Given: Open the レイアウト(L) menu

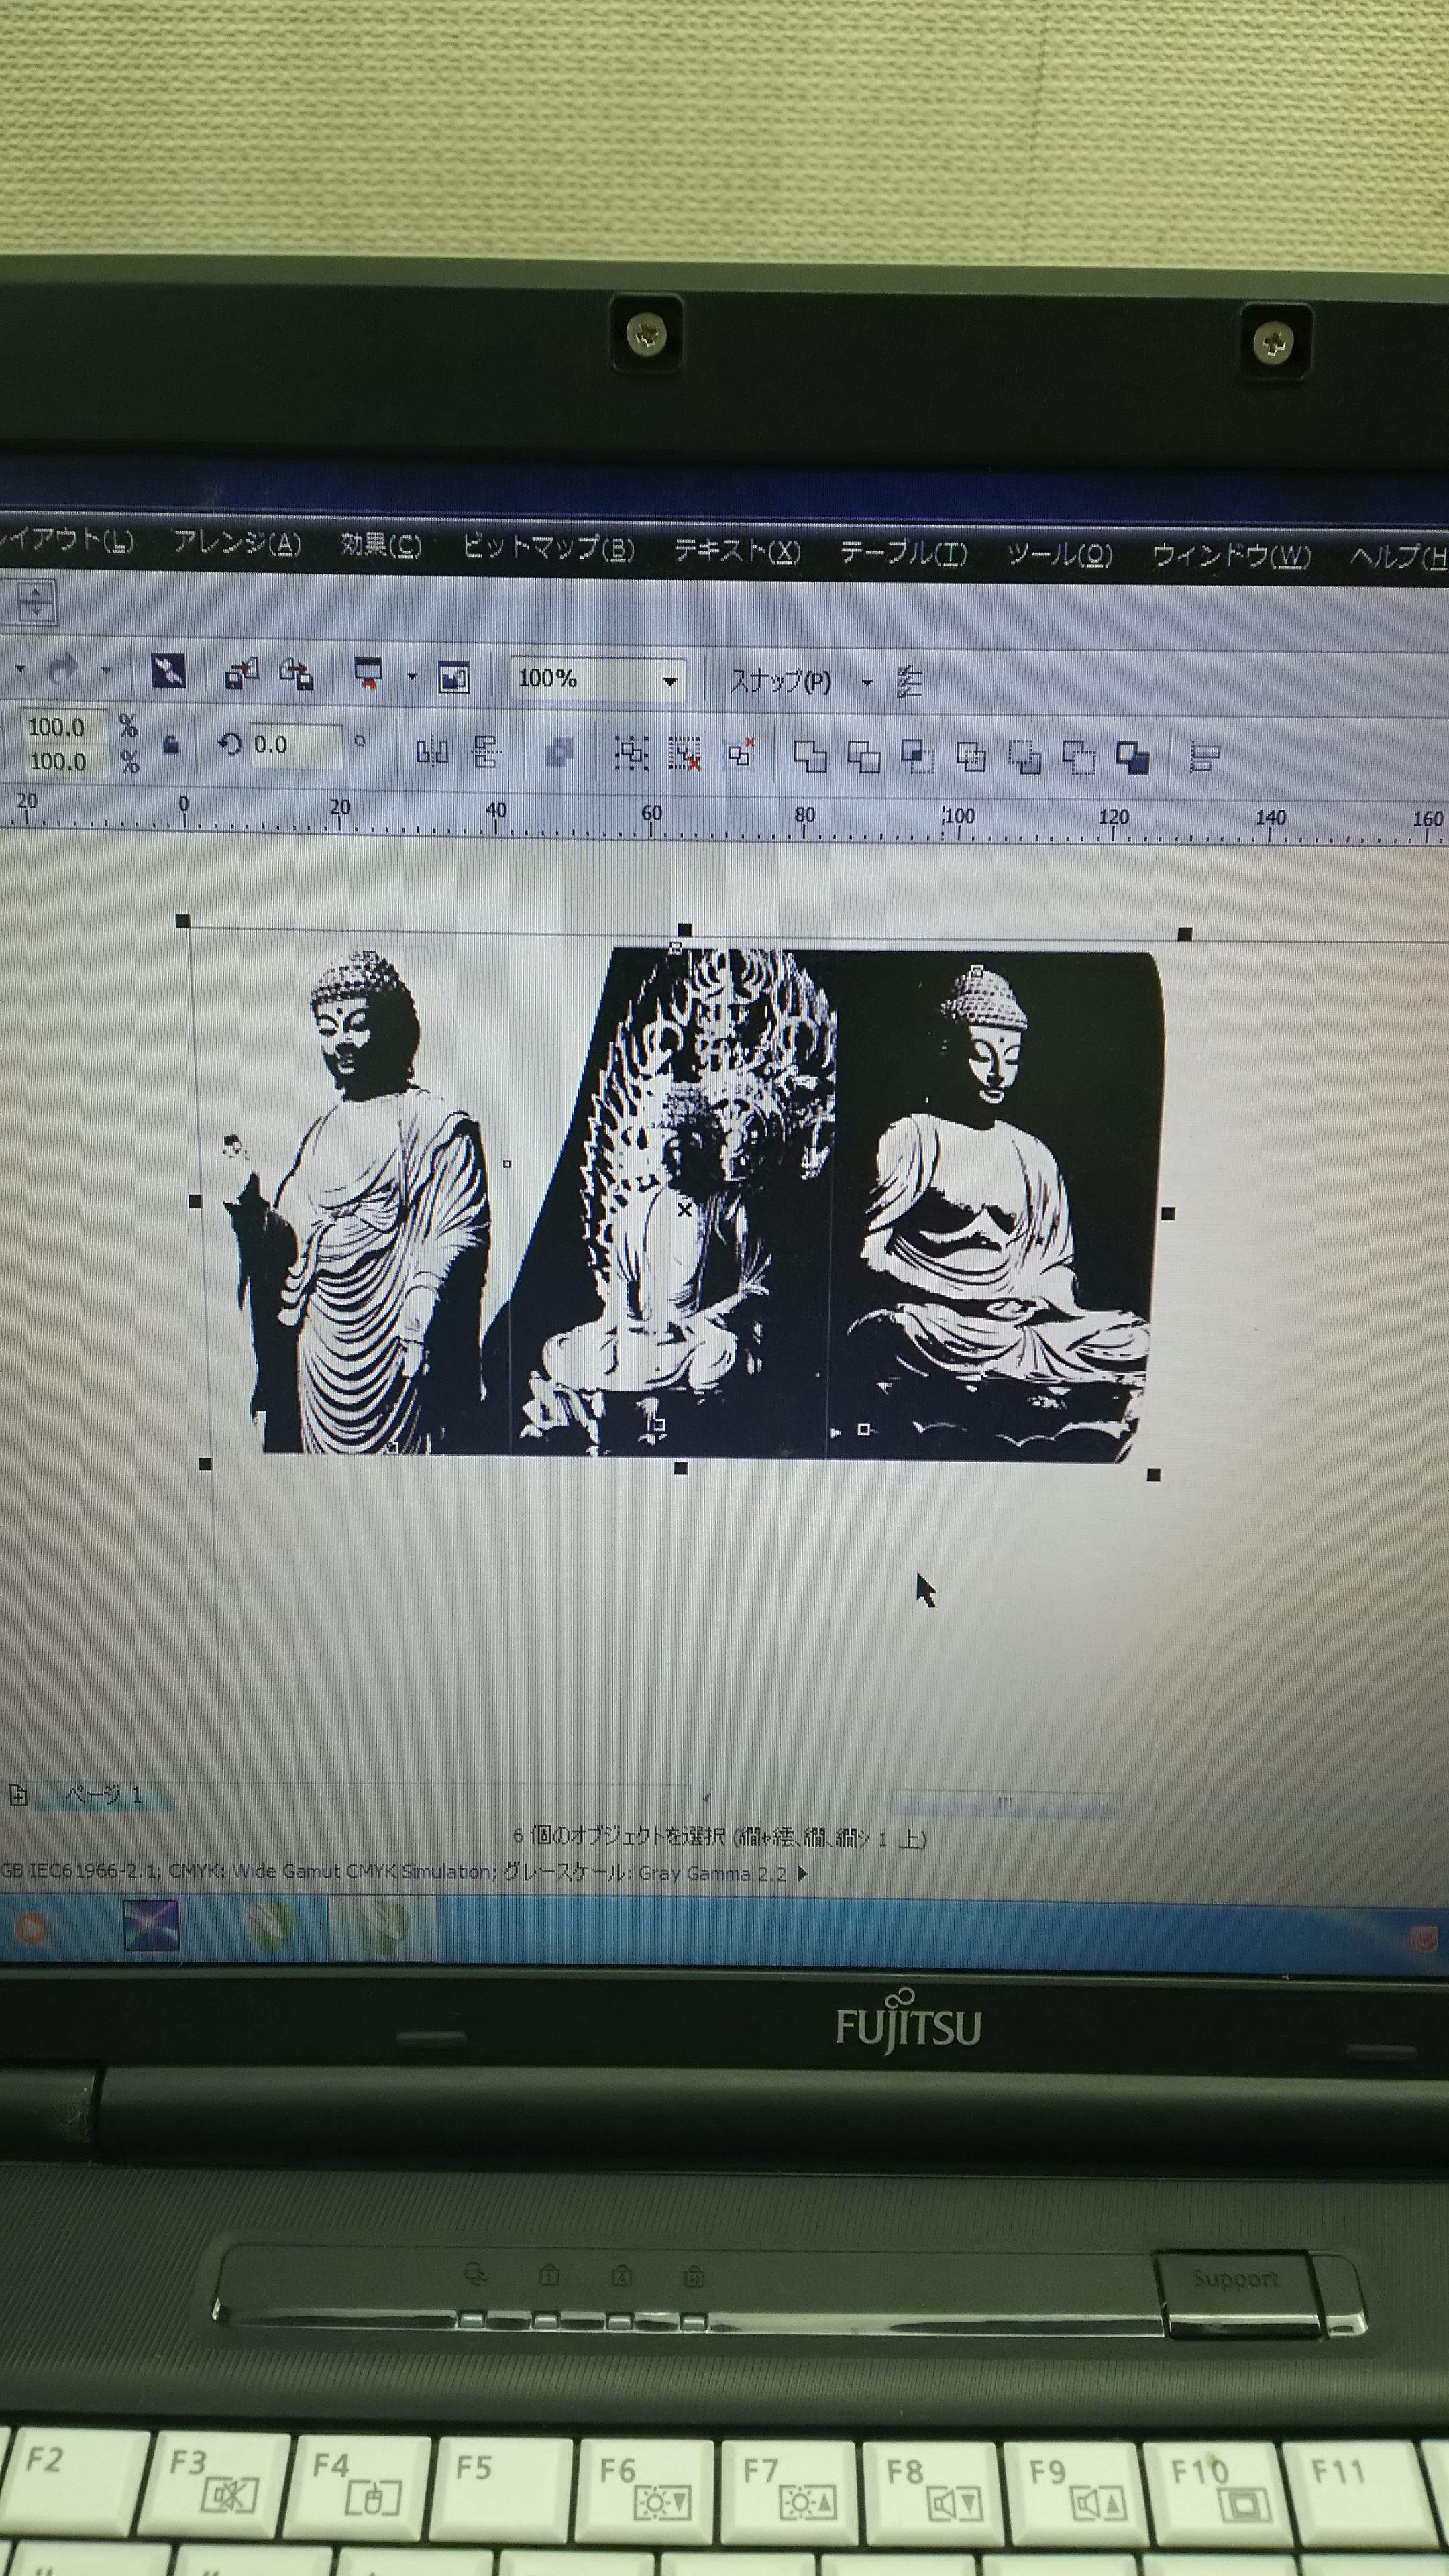Looking at the screenshot, I should 66,541.
